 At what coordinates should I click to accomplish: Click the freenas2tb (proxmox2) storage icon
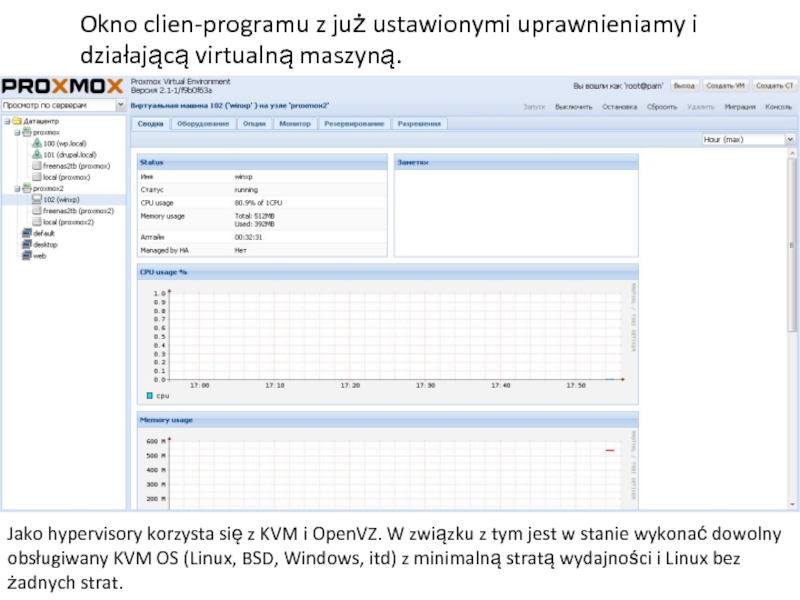(37, 211)
